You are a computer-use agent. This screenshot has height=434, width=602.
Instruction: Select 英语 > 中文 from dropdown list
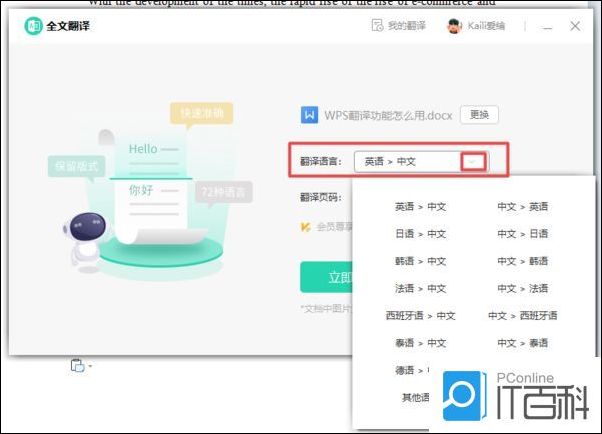tap(420, 207)
